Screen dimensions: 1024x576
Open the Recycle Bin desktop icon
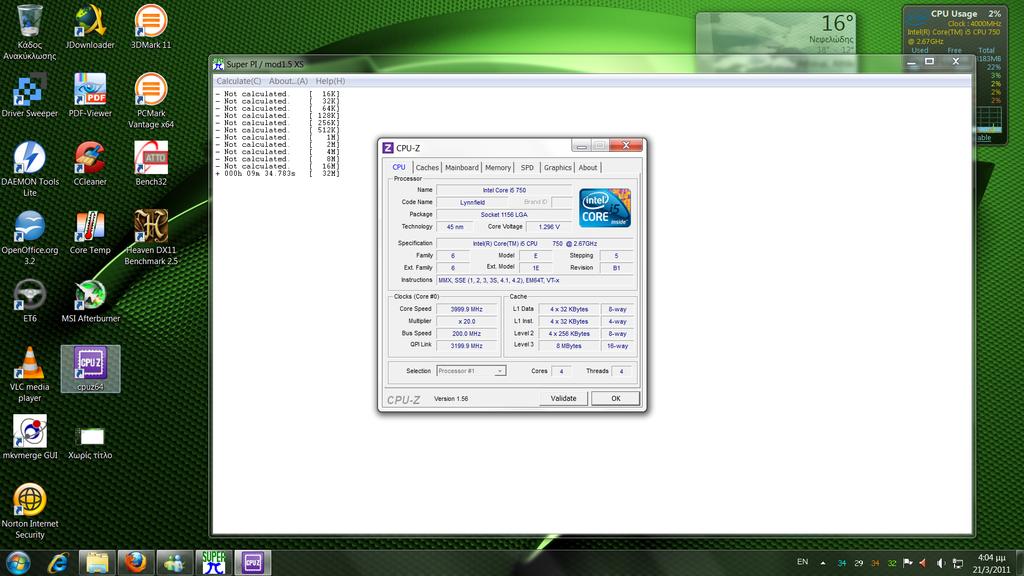29,31
